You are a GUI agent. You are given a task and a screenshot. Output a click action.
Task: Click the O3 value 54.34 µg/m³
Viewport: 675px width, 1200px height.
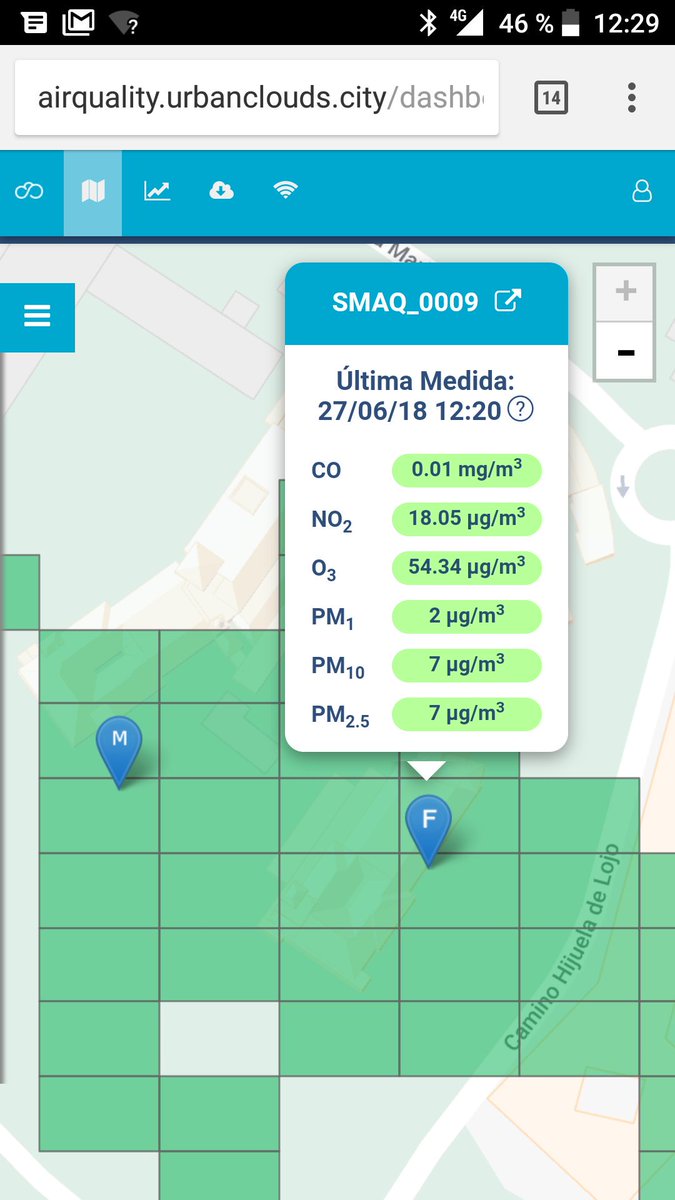466,567
